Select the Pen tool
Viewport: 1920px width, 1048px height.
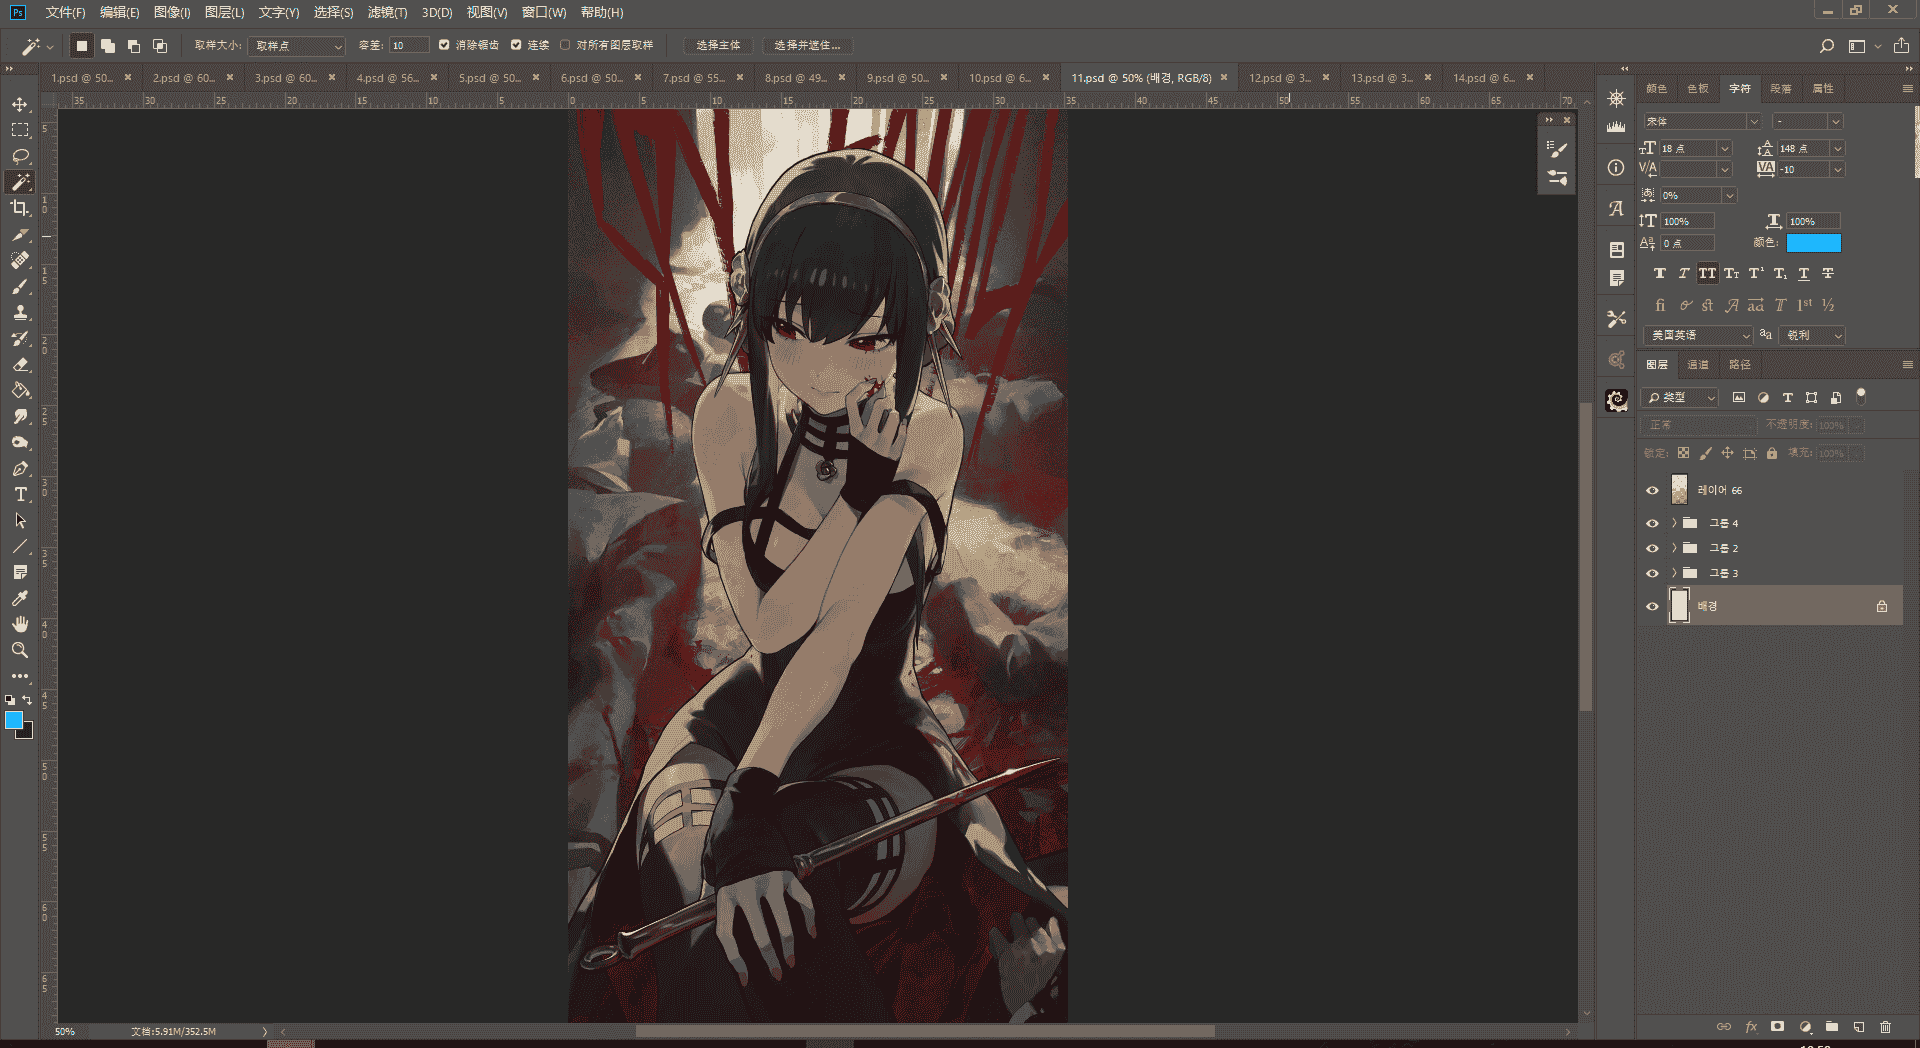(20, 468)
